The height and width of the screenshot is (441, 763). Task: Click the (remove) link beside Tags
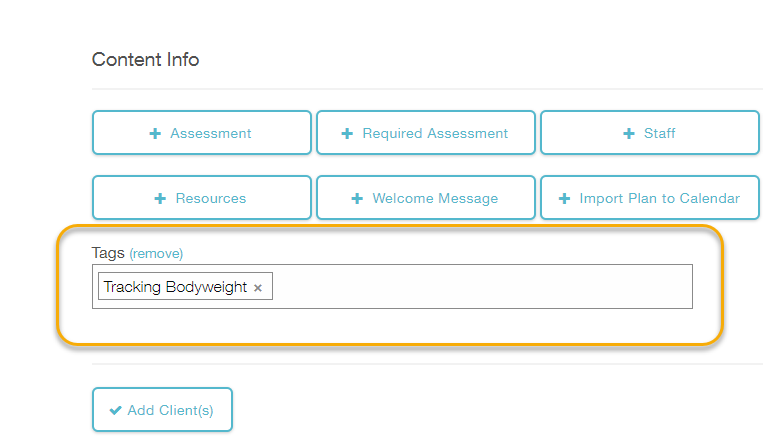tap(156, 254)
